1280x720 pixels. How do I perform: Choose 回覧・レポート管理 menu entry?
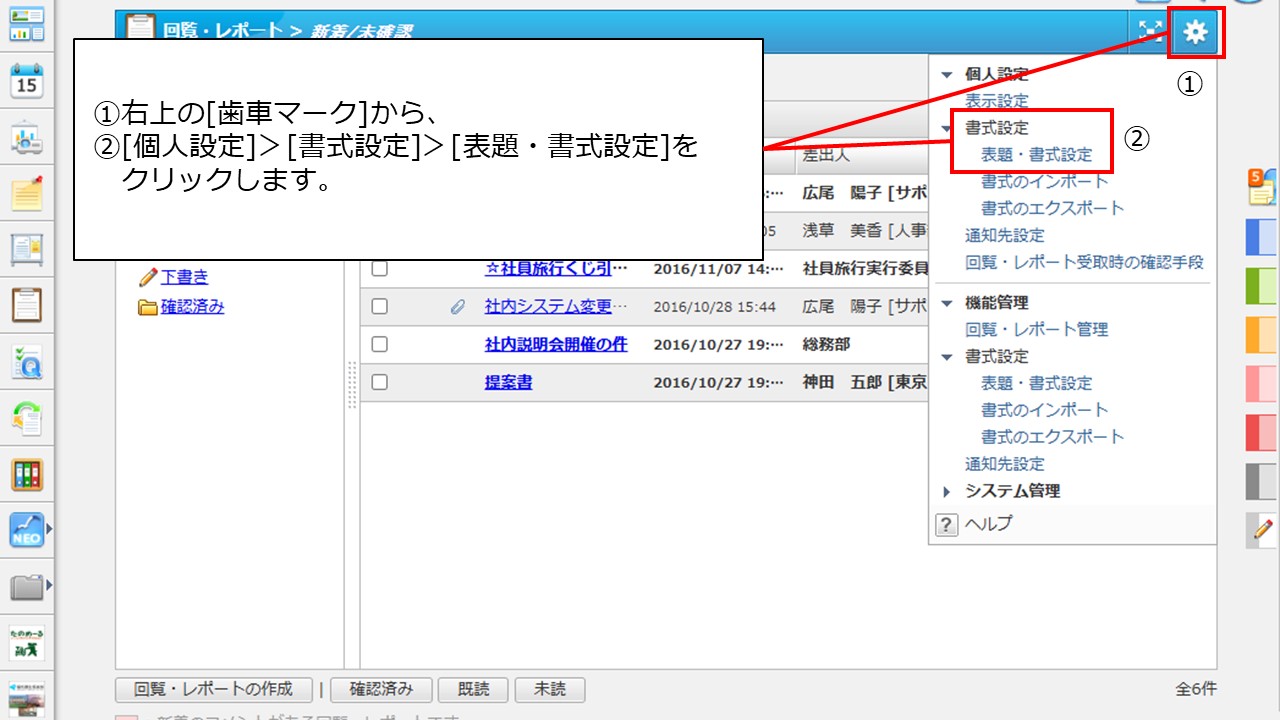(x=1036, y=329)
